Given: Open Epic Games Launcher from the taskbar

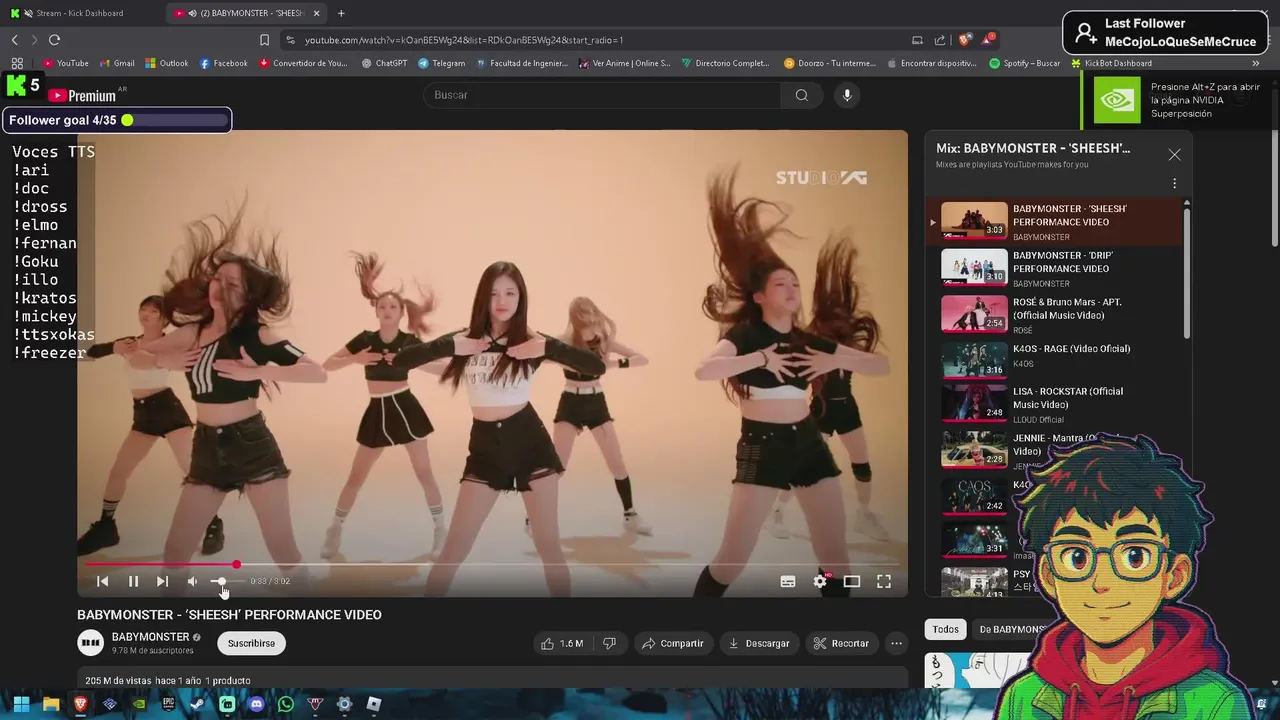Looking at the screenshot, I should (168, 704).
